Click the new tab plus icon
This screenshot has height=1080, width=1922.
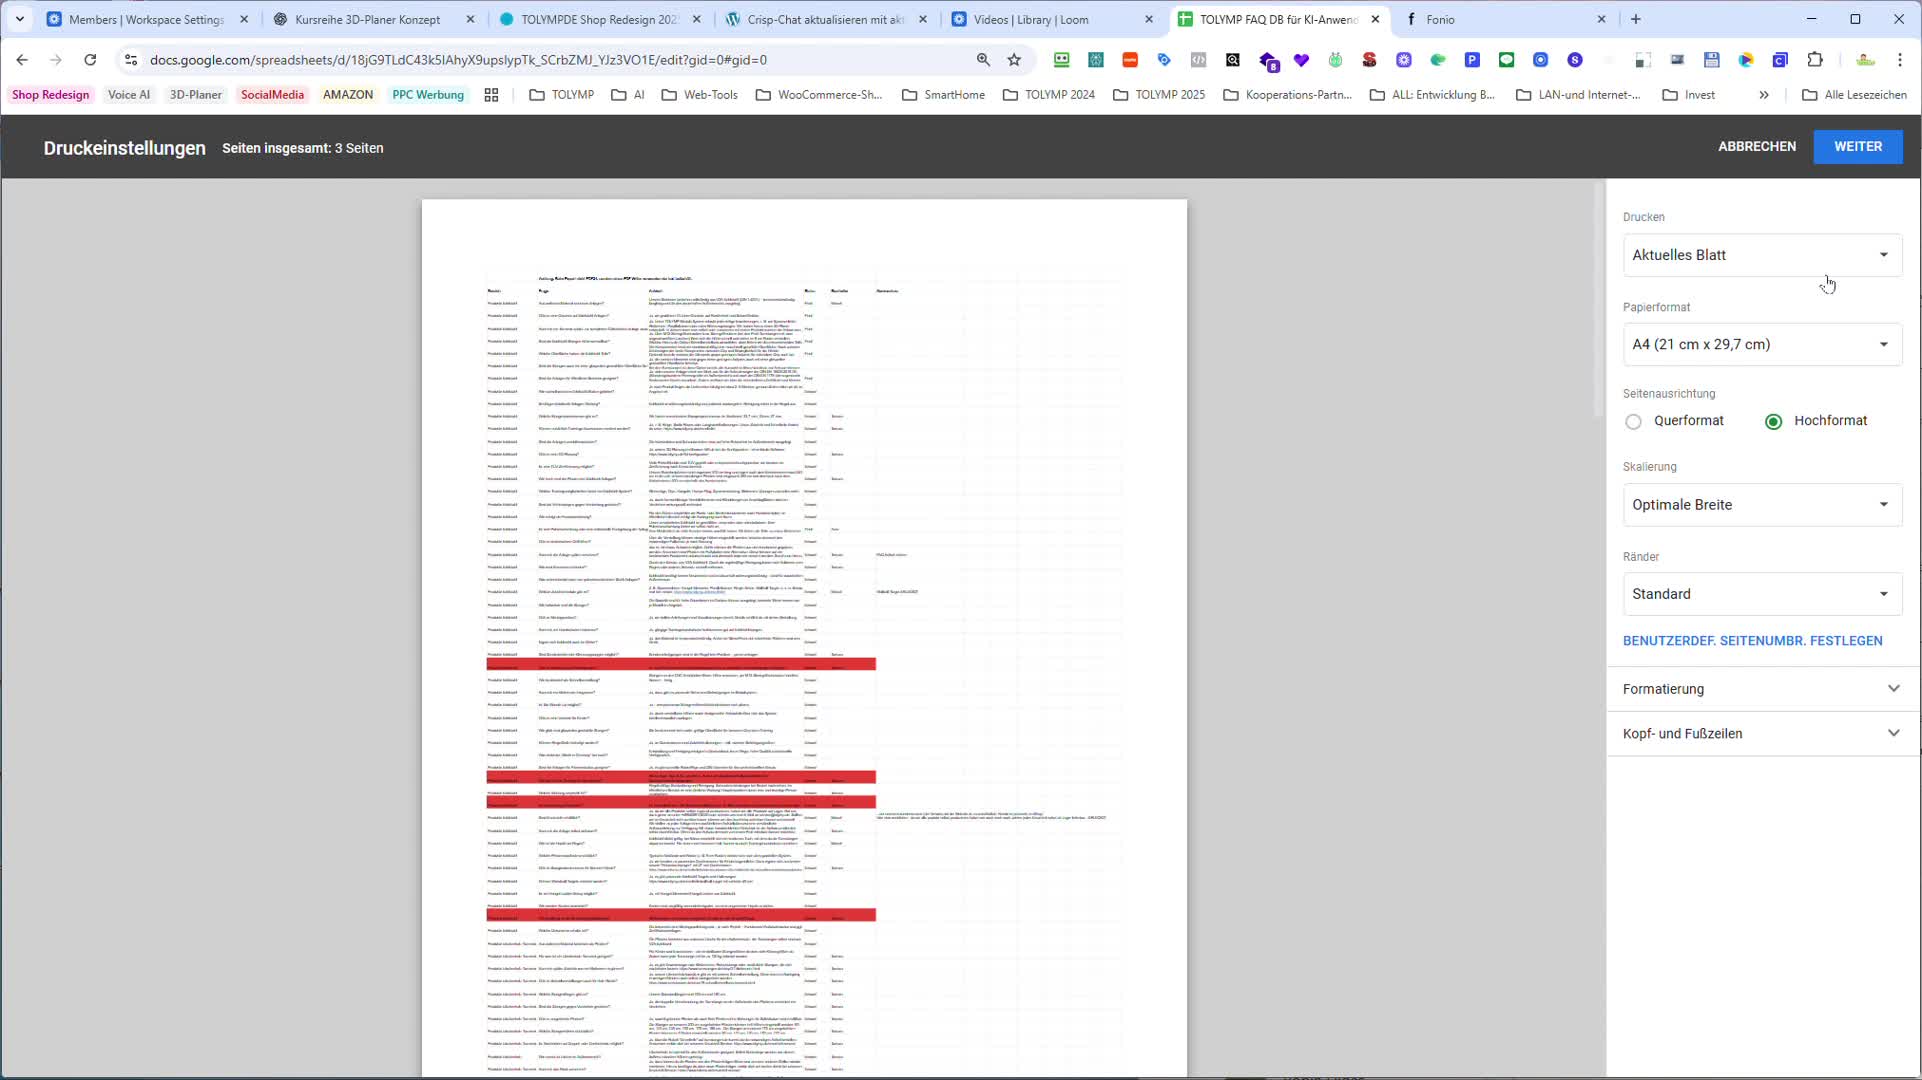[x=1636, y=19]
